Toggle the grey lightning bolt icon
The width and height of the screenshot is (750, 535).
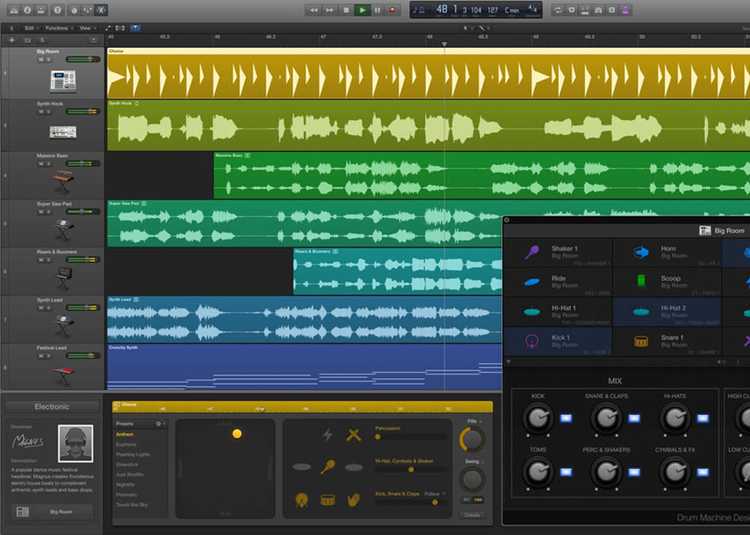(328, 435)
